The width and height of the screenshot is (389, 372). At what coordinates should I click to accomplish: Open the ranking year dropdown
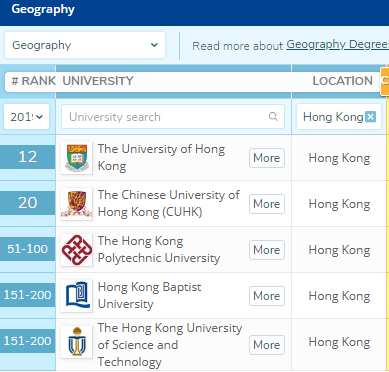pyautogui.click(x=27, y=117)
